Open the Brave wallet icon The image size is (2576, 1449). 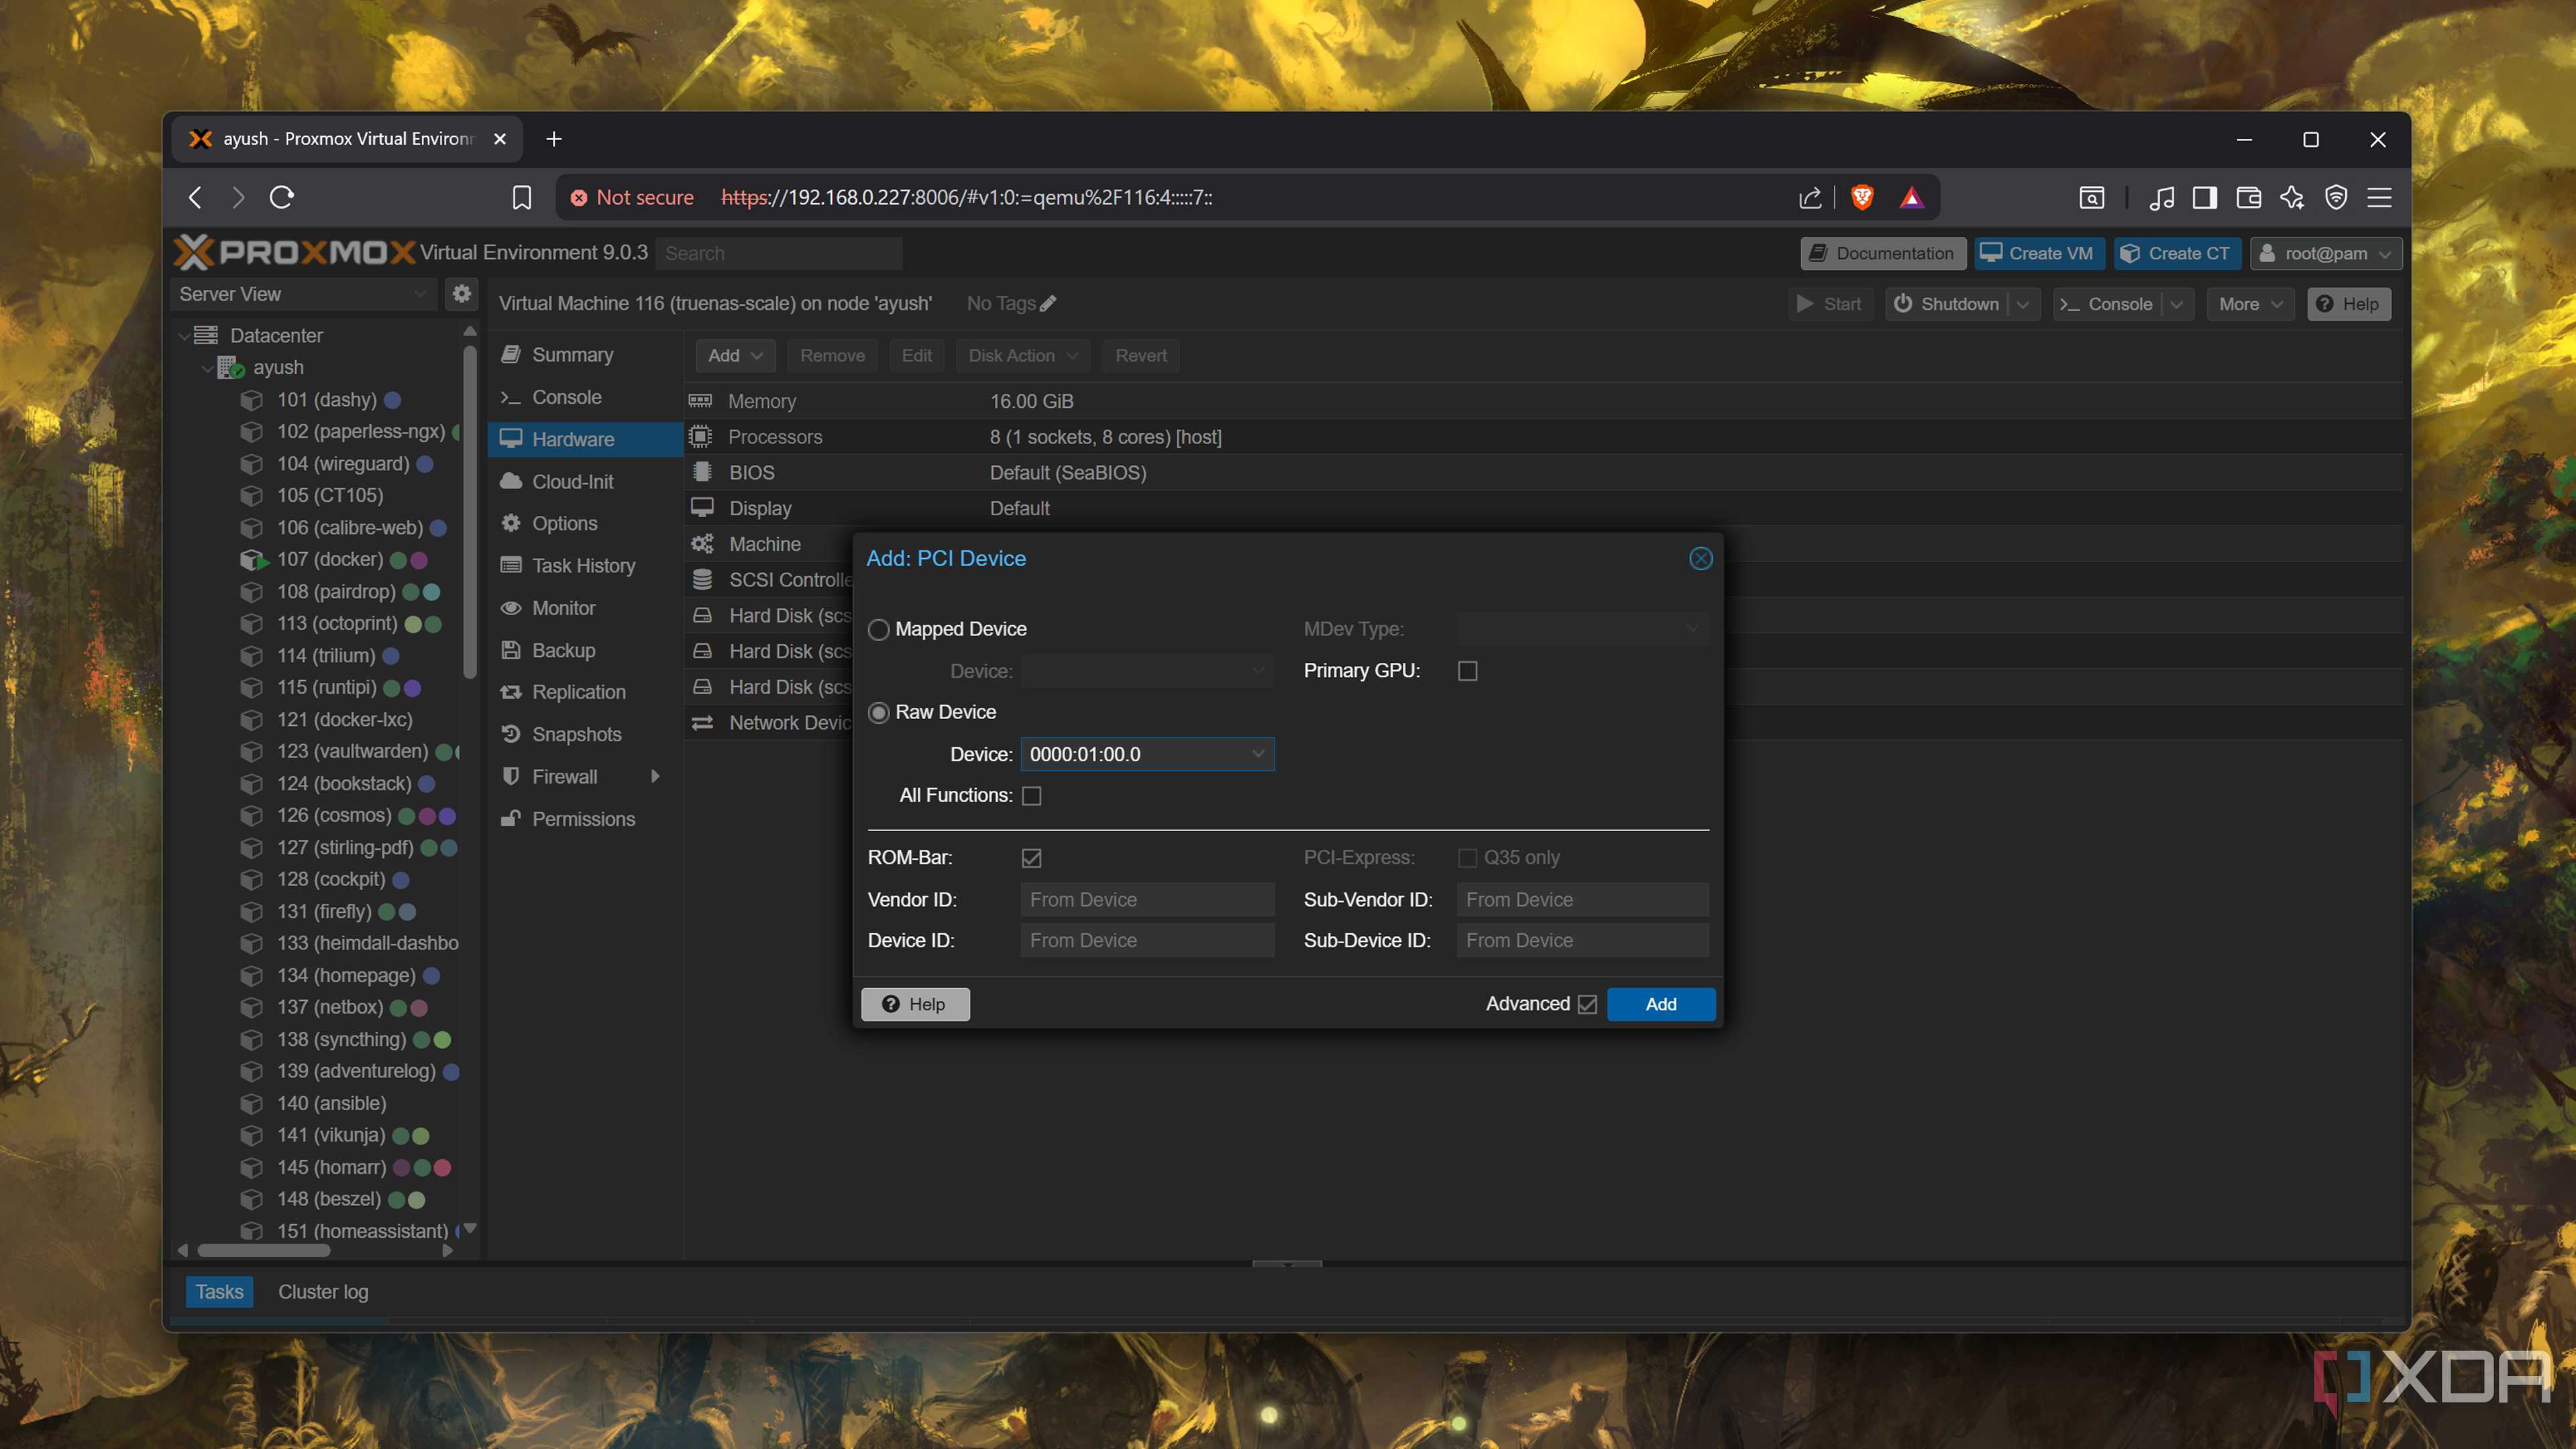[x=2248, y=197]
